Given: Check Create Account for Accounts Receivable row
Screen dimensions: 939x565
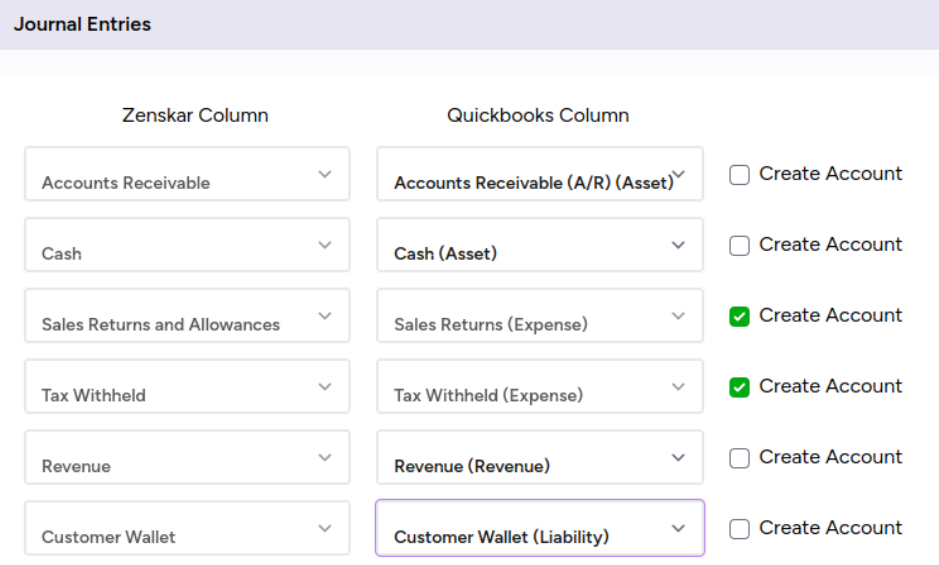Looking at the screenshot, I should [x=739, y=175].
